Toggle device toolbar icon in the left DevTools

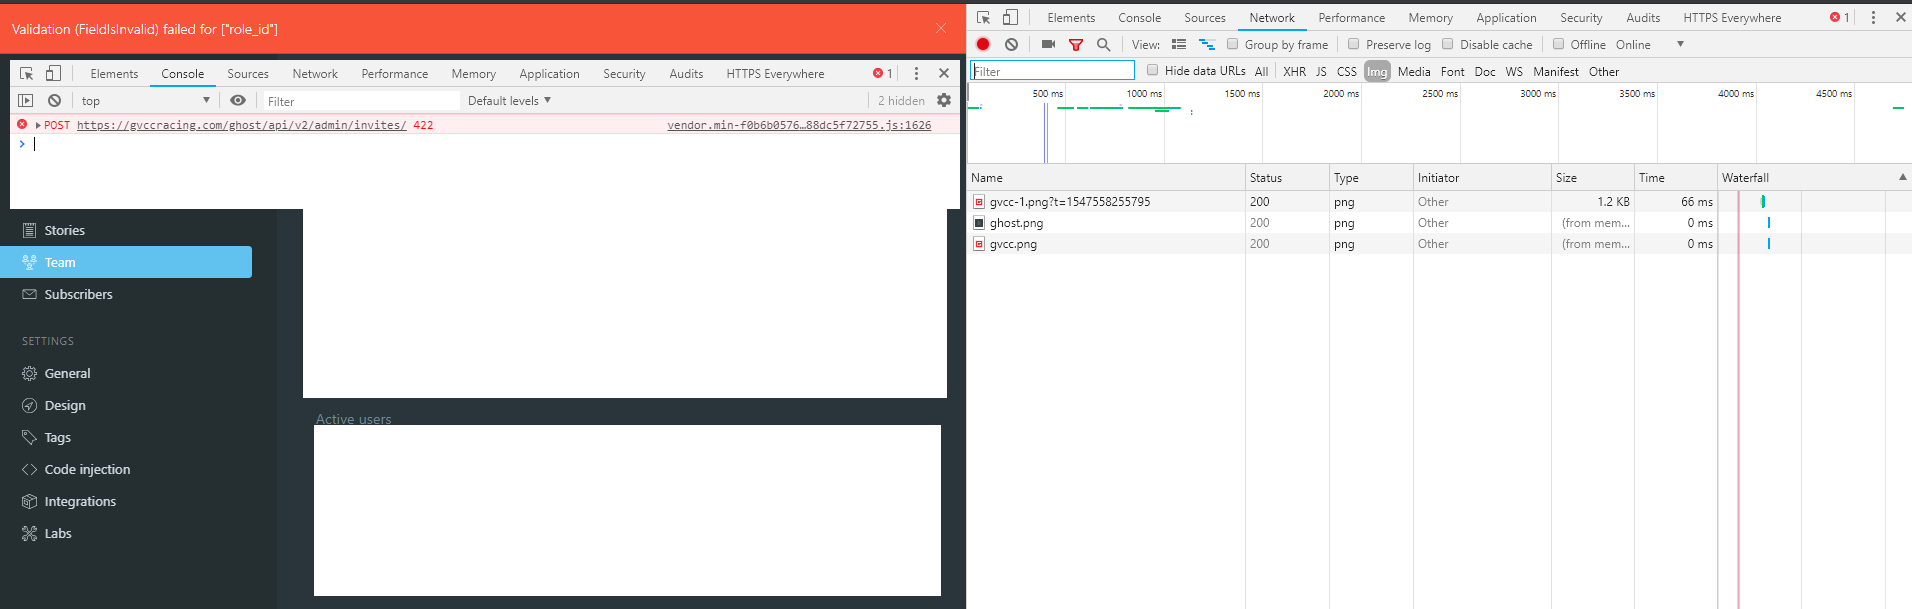tap(53, 73)
